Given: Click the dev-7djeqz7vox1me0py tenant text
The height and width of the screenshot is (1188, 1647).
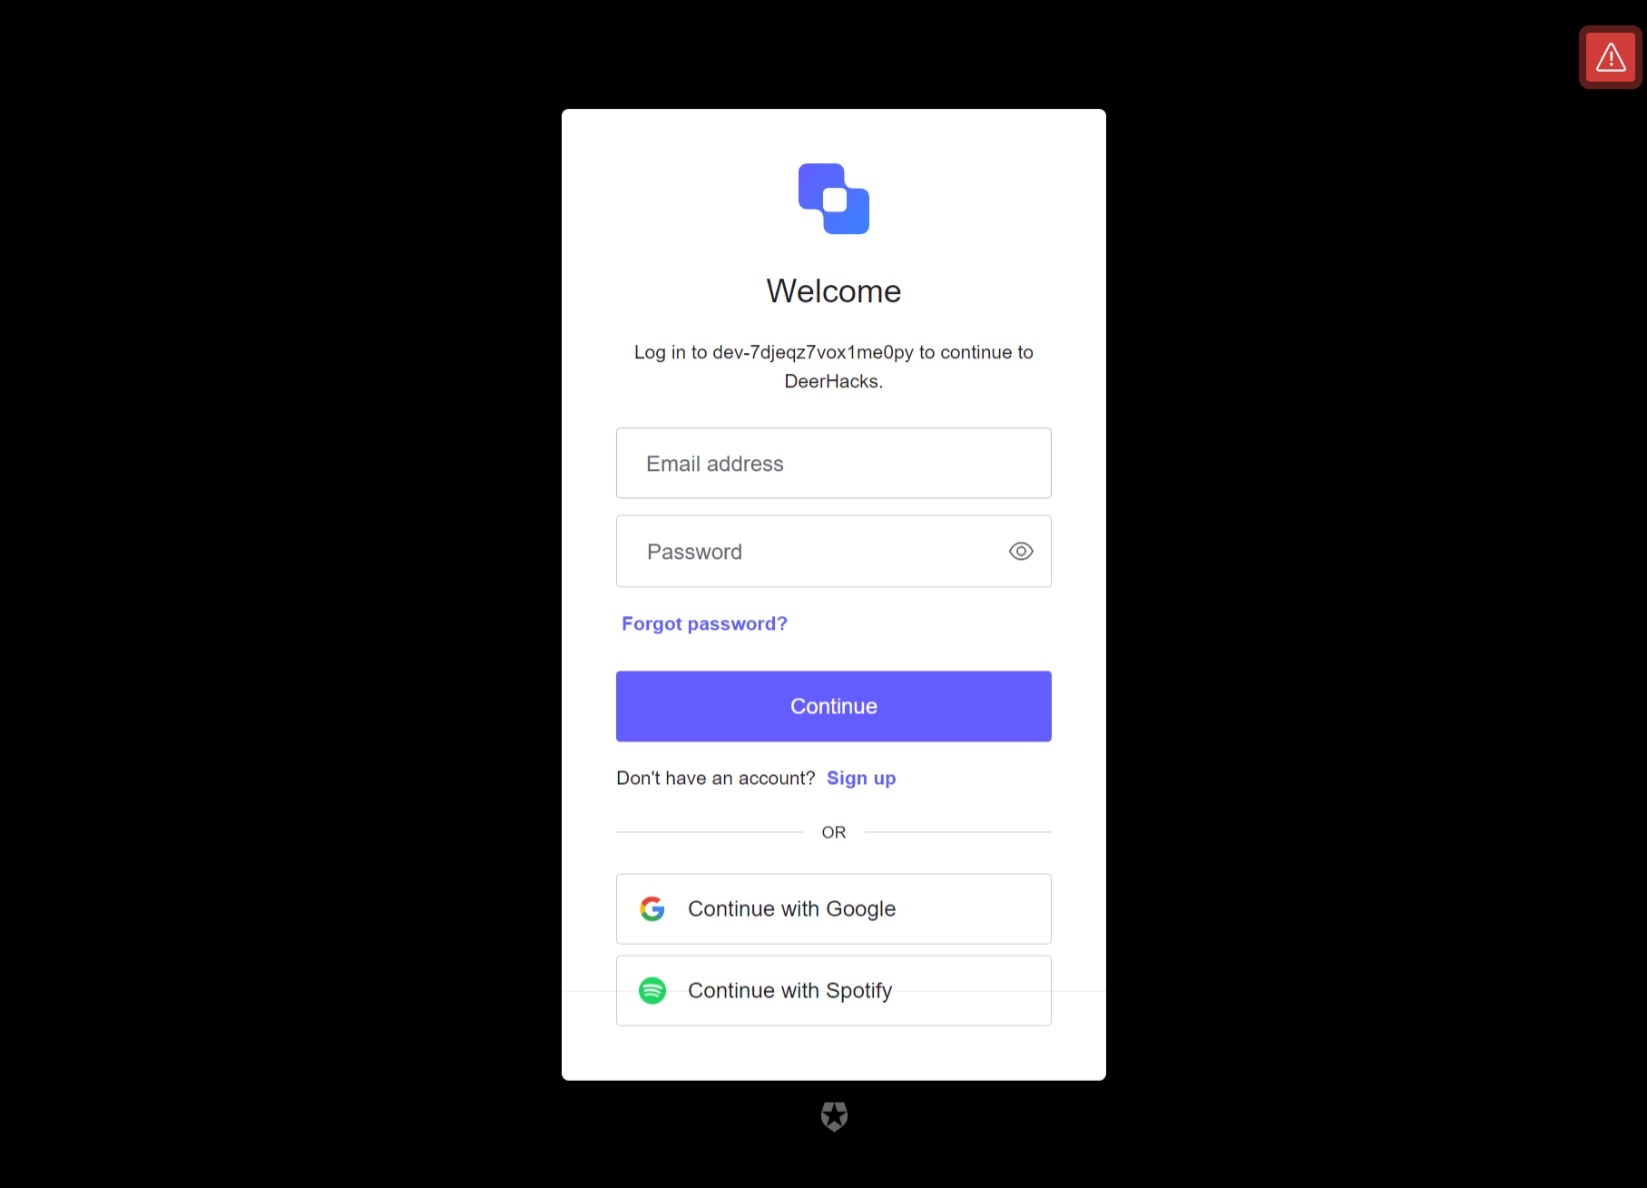Looking at the screenshot, I should click(813, 352).
